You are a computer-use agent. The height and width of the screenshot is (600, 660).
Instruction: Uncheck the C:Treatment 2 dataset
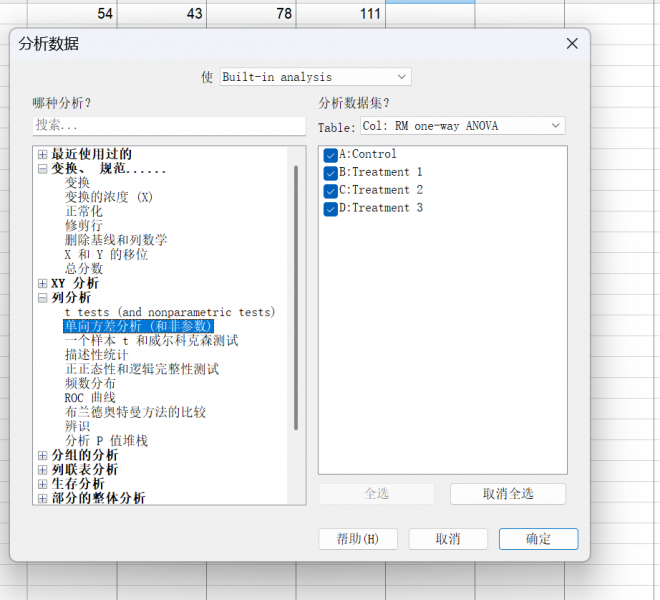pyautogui.click(x=330, y=191)
